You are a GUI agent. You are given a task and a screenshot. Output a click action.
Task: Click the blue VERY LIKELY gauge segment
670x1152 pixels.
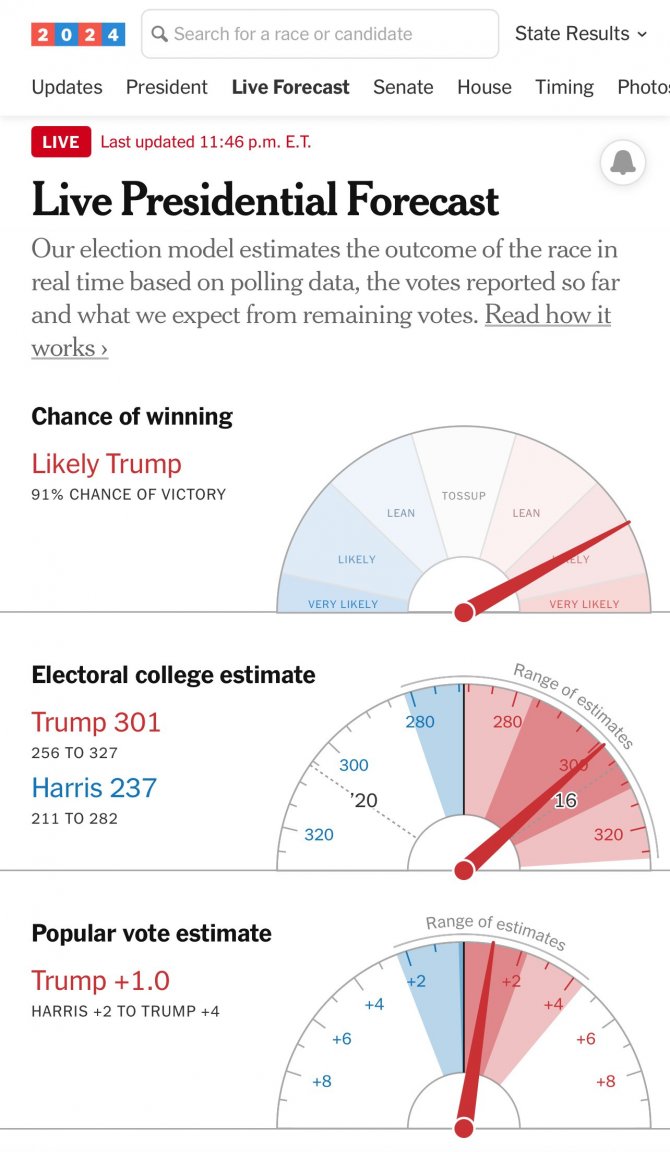pyautogui.click(x=340, y=596)
